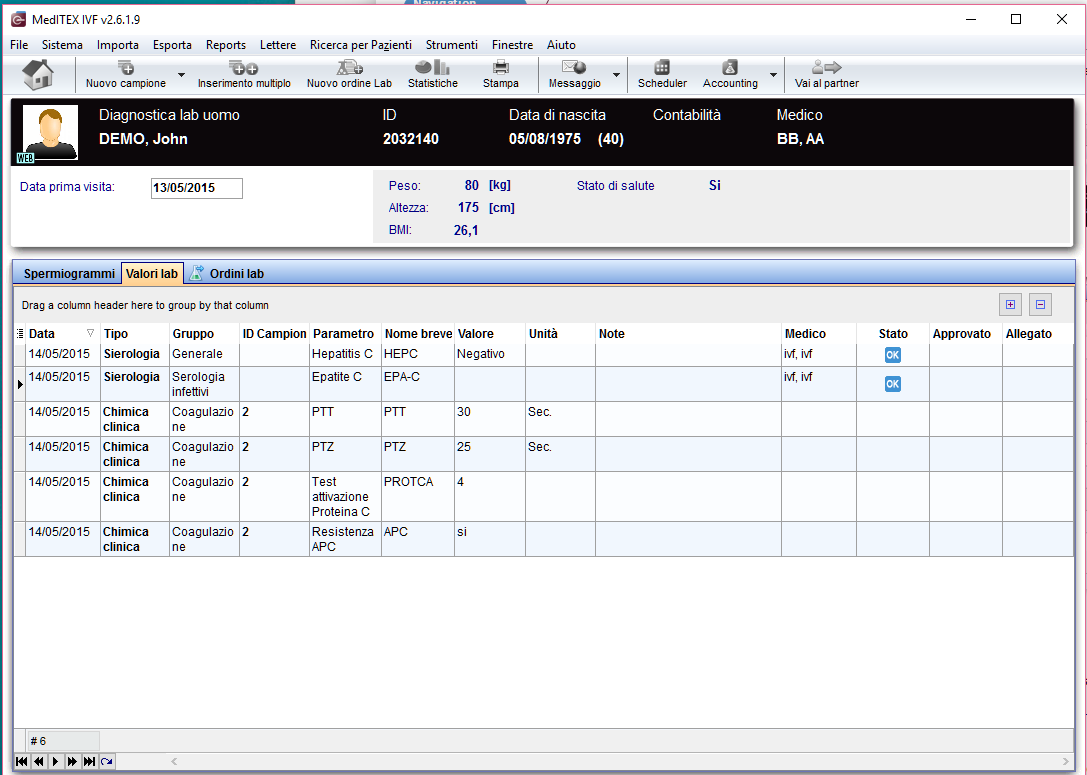Select the current row indicator arrow

pos(20,384)
